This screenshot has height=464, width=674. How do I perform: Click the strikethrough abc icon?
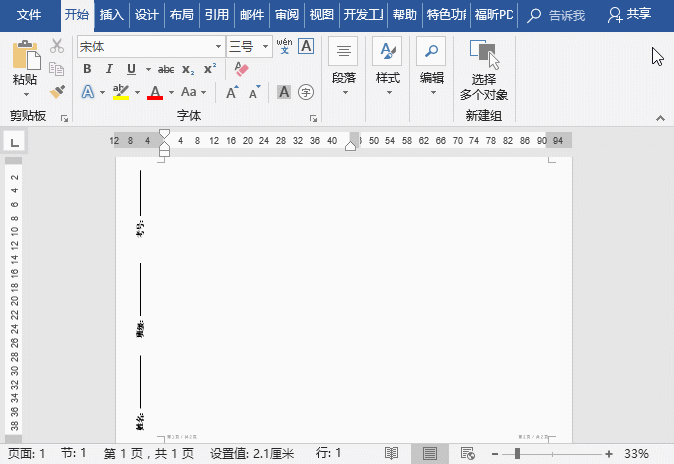[166, 69]
